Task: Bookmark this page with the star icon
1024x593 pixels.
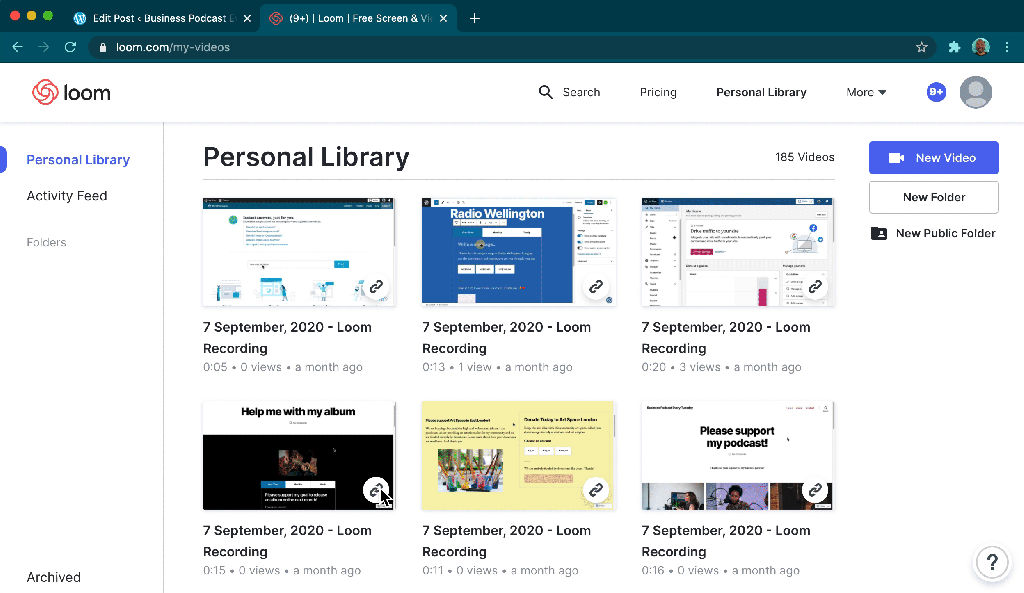Action: tap(921, 47)
